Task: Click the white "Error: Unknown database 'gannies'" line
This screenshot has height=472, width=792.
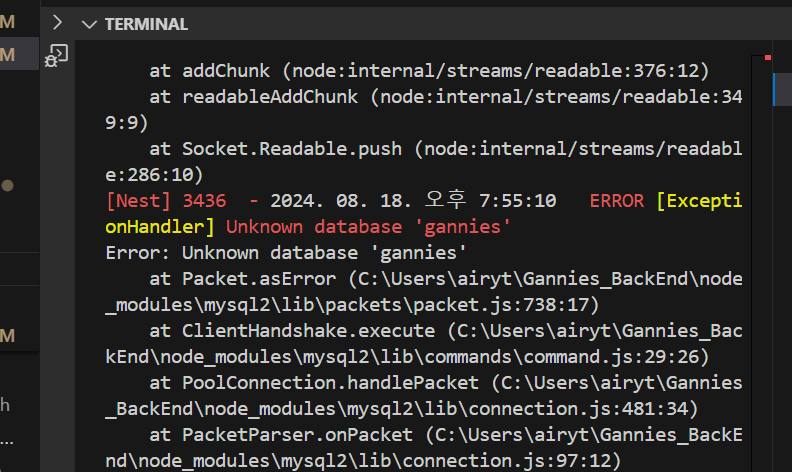Action: pyautogui.click(x=286, y=253)
